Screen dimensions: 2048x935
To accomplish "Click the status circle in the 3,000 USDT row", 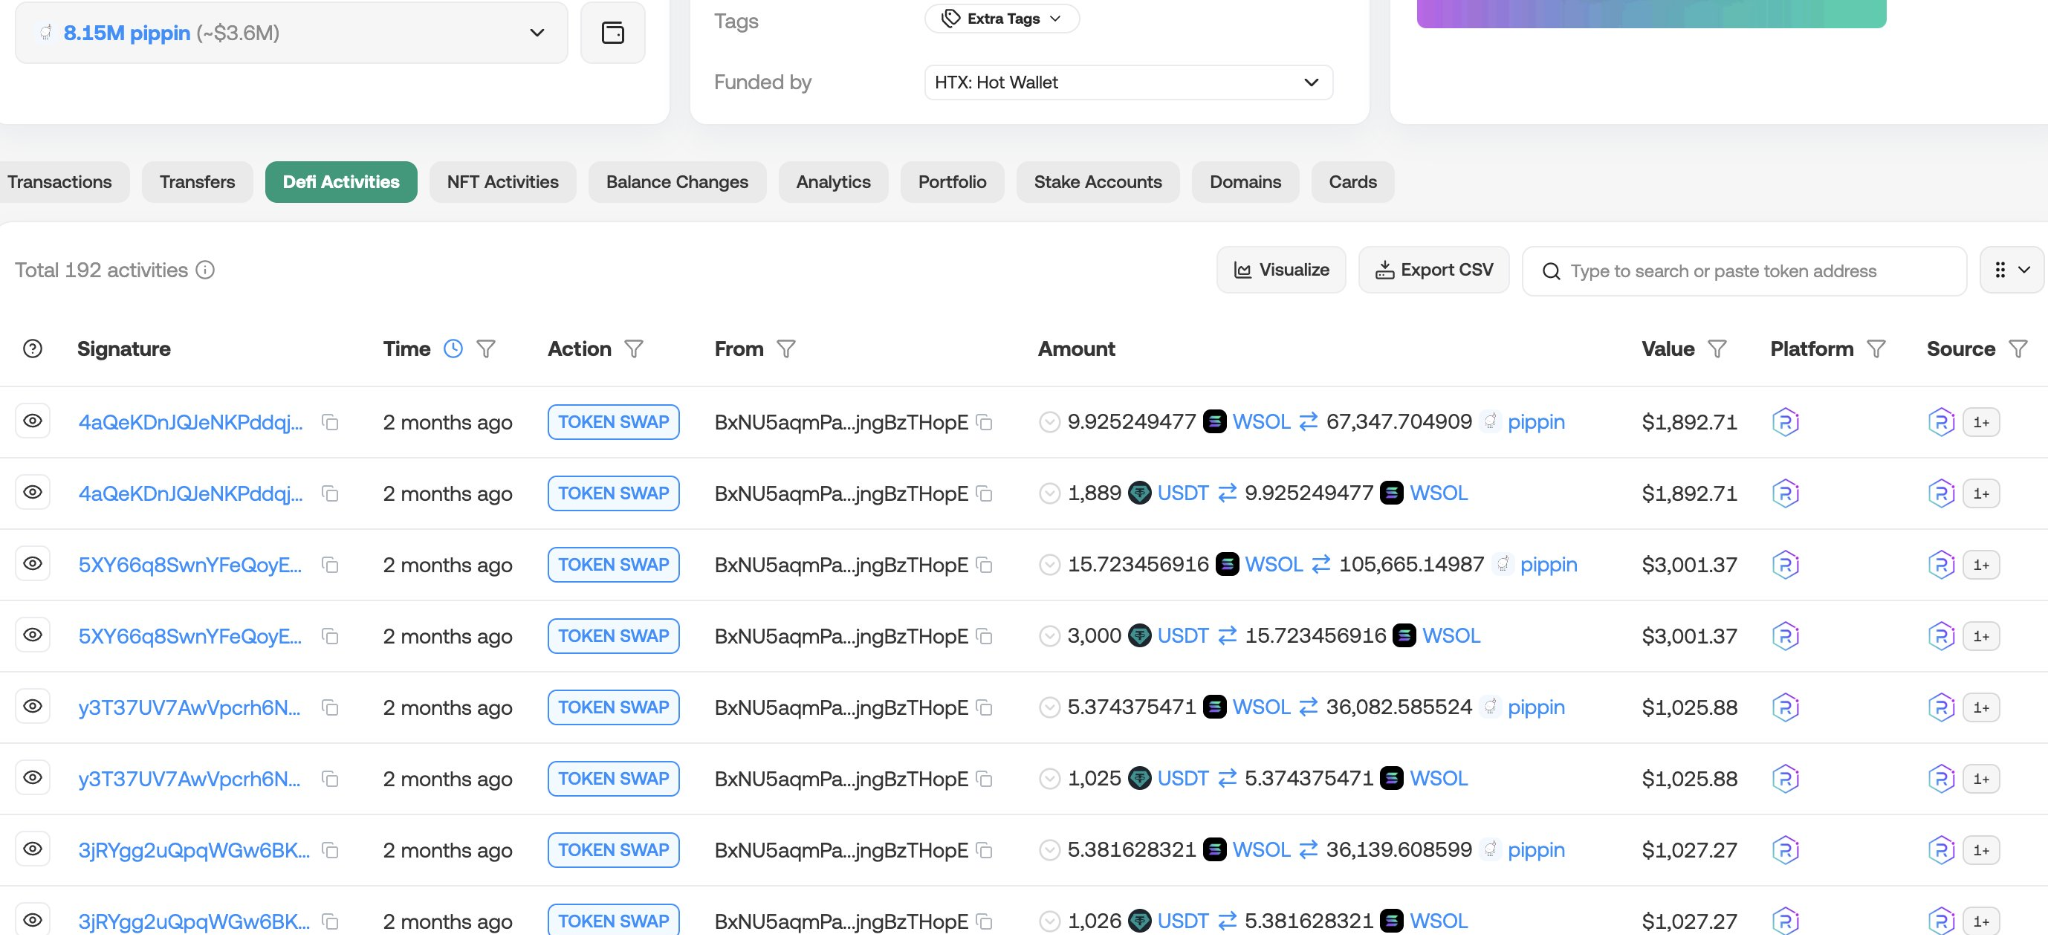I will 1049,636.
